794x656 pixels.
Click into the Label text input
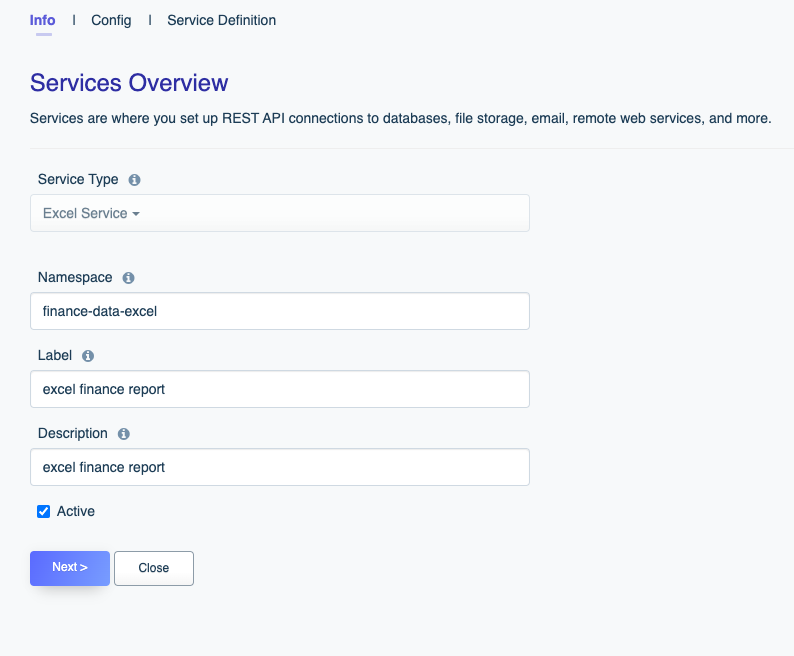279,389
